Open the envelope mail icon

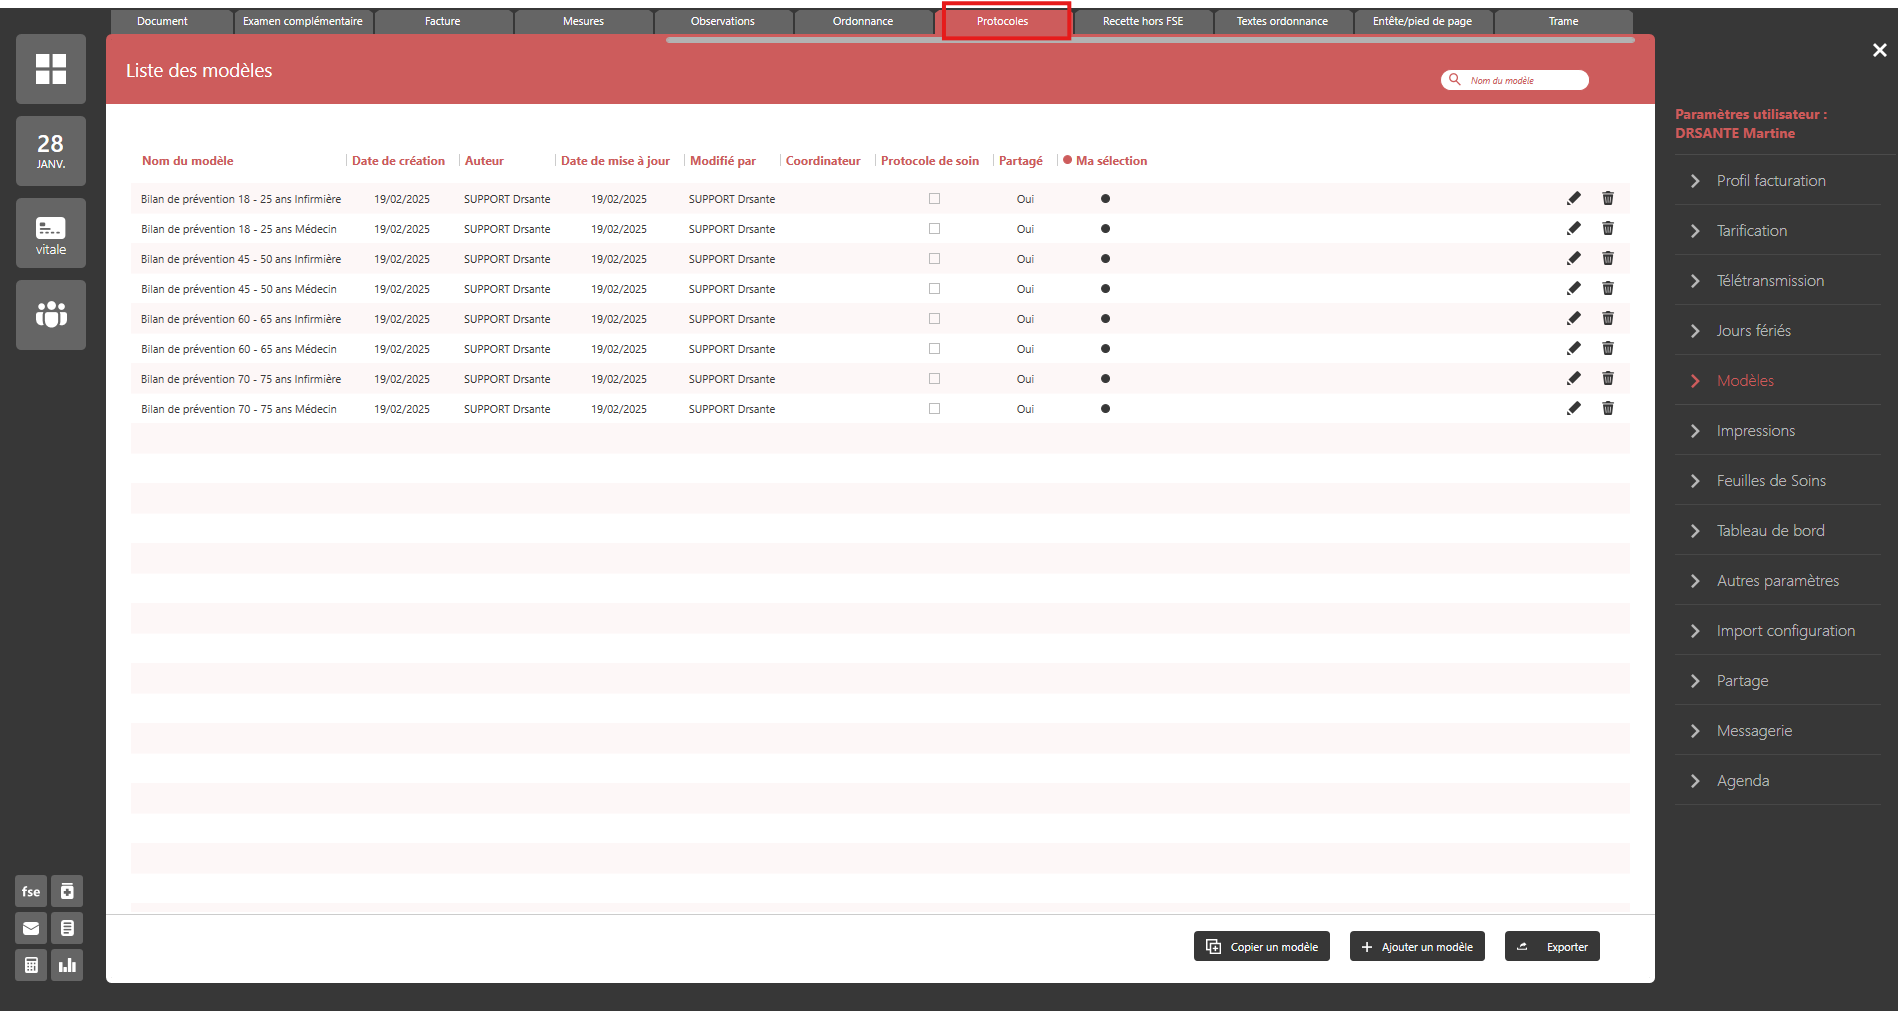pyautogui.click(x=31, y=928)
